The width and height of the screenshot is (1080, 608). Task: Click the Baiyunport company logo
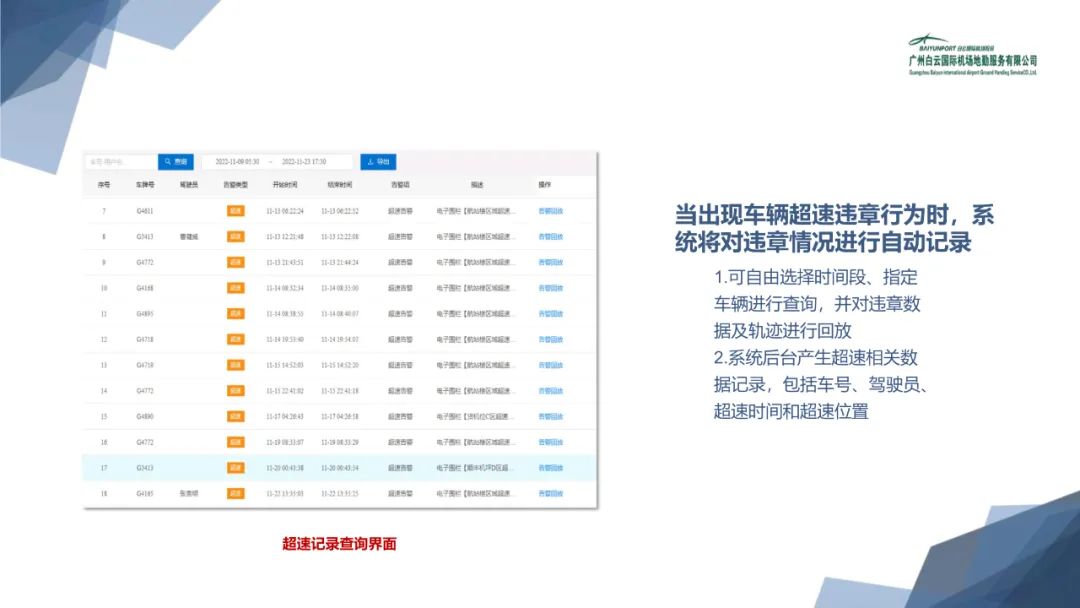(972, 57)
